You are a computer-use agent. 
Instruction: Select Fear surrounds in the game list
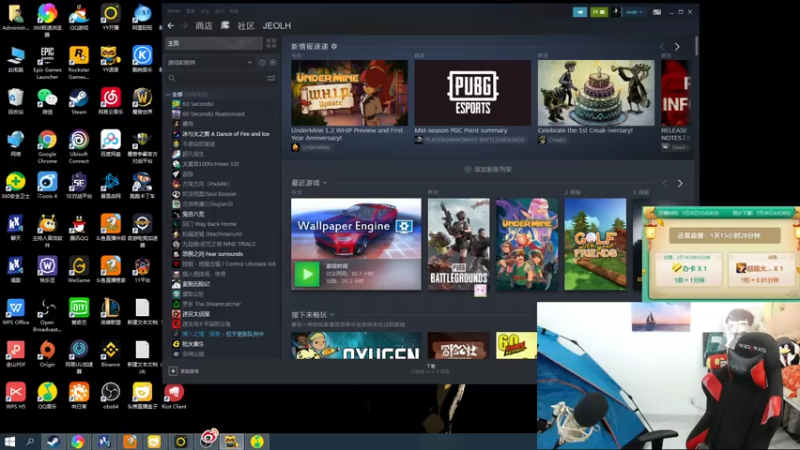point(212,254)
